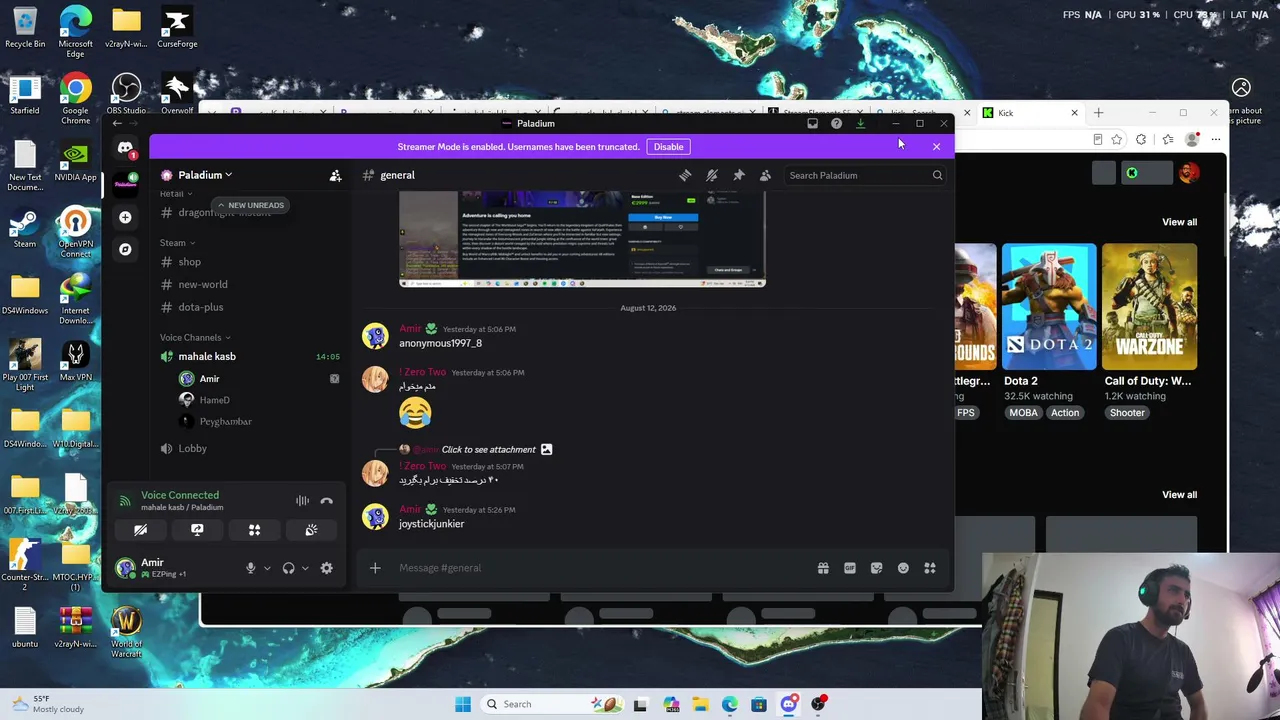Add a server with the plus icon

[x=125, y=217]
